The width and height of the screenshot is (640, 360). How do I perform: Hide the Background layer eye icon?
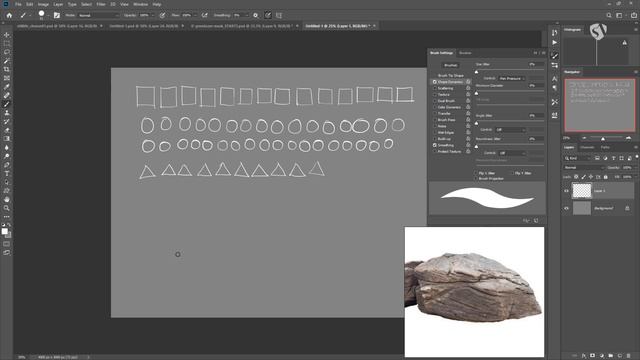pyautogui.click(x=567, y=208)
